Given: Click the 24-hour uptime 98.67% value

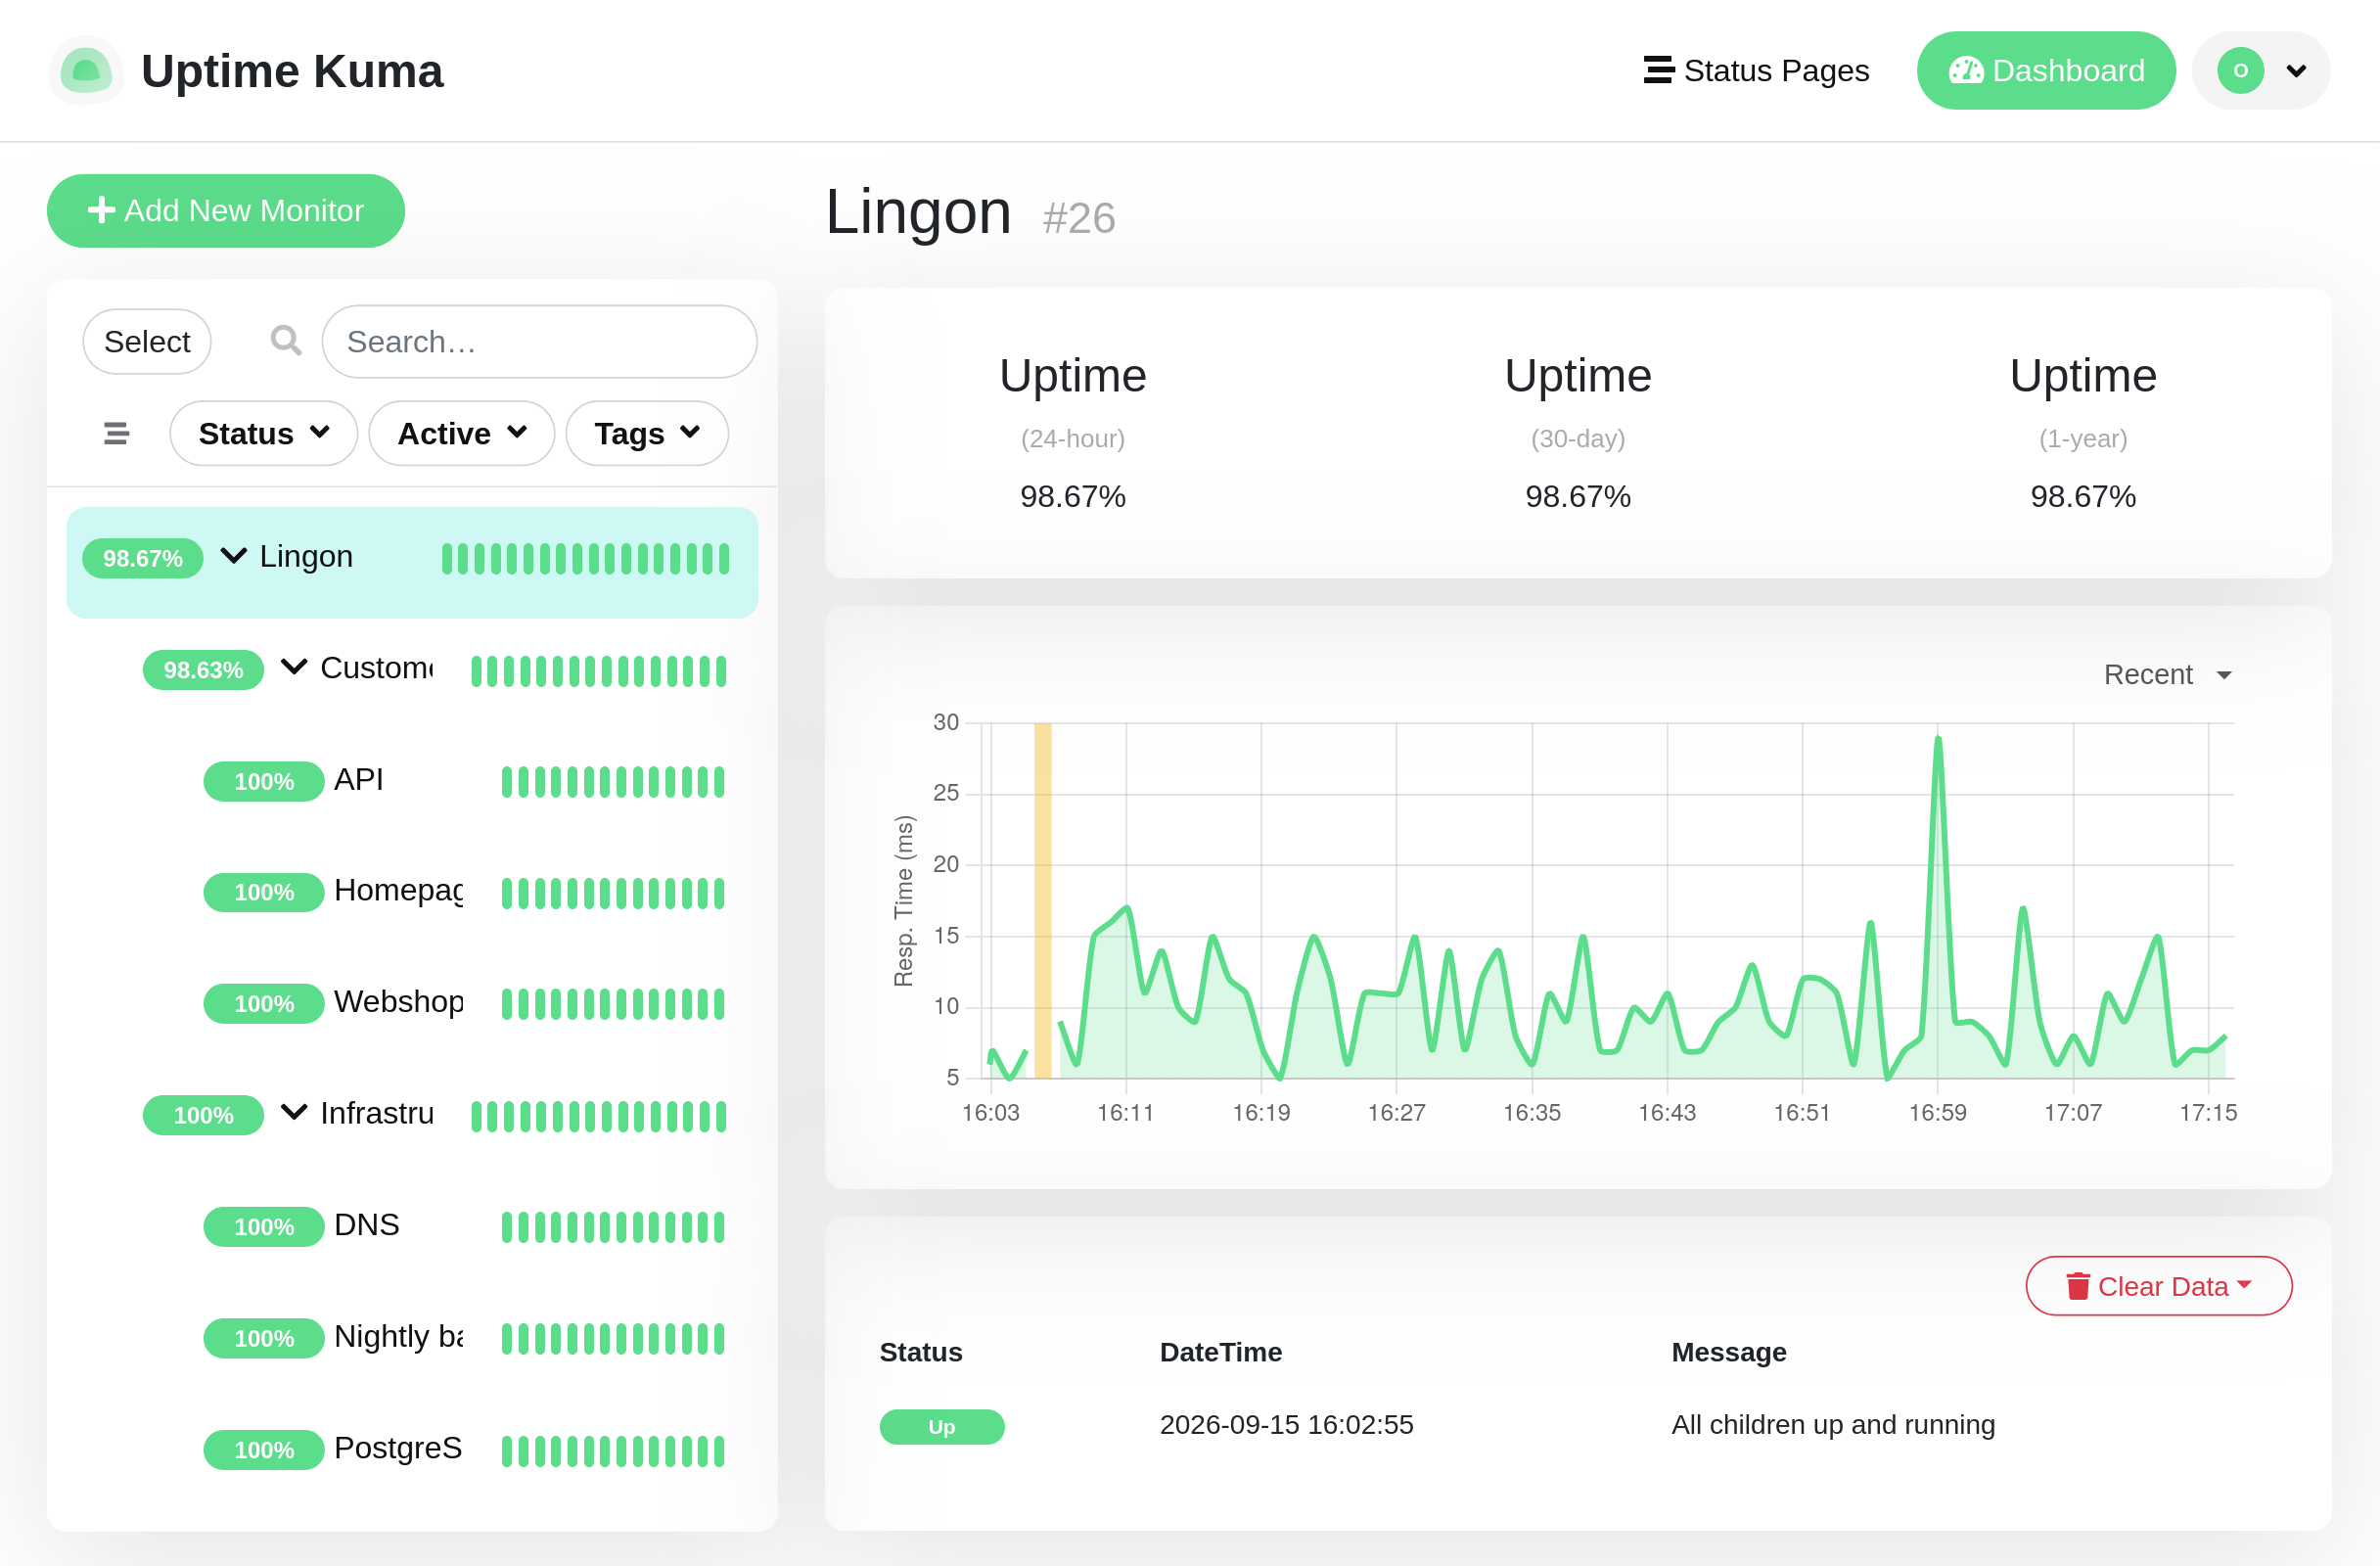Looking at the screenshot, I should pos(1073,496).
